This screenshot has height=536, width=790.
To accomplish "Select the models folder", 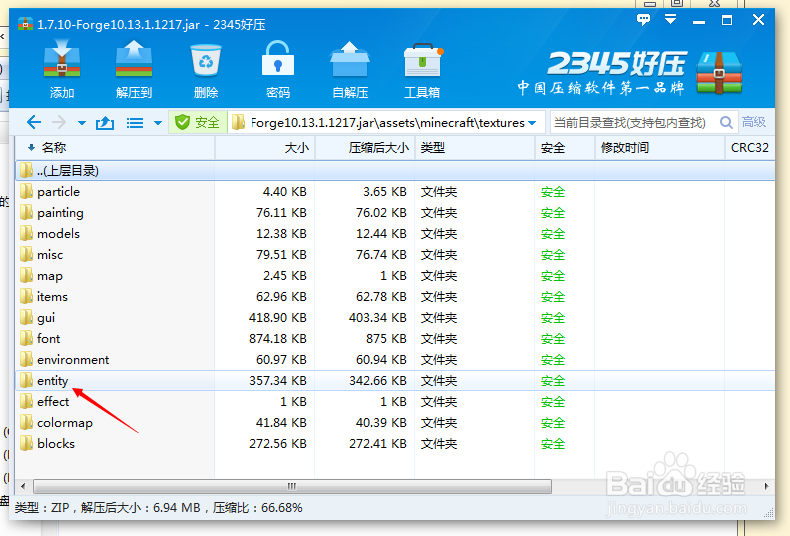I will point(395,234).
